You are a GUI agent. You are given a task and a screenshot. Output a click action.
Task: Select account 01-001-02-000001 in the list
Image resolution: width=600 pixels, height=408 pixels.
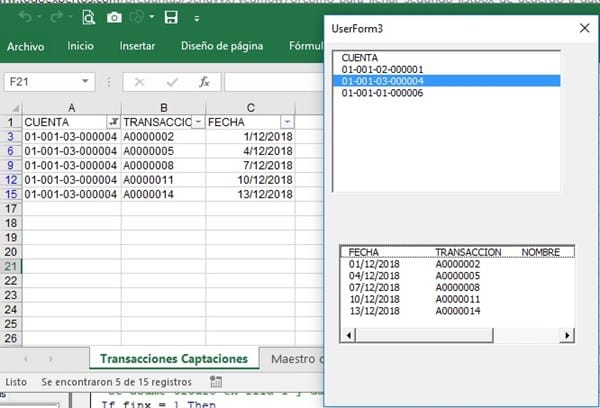point(383,70)
